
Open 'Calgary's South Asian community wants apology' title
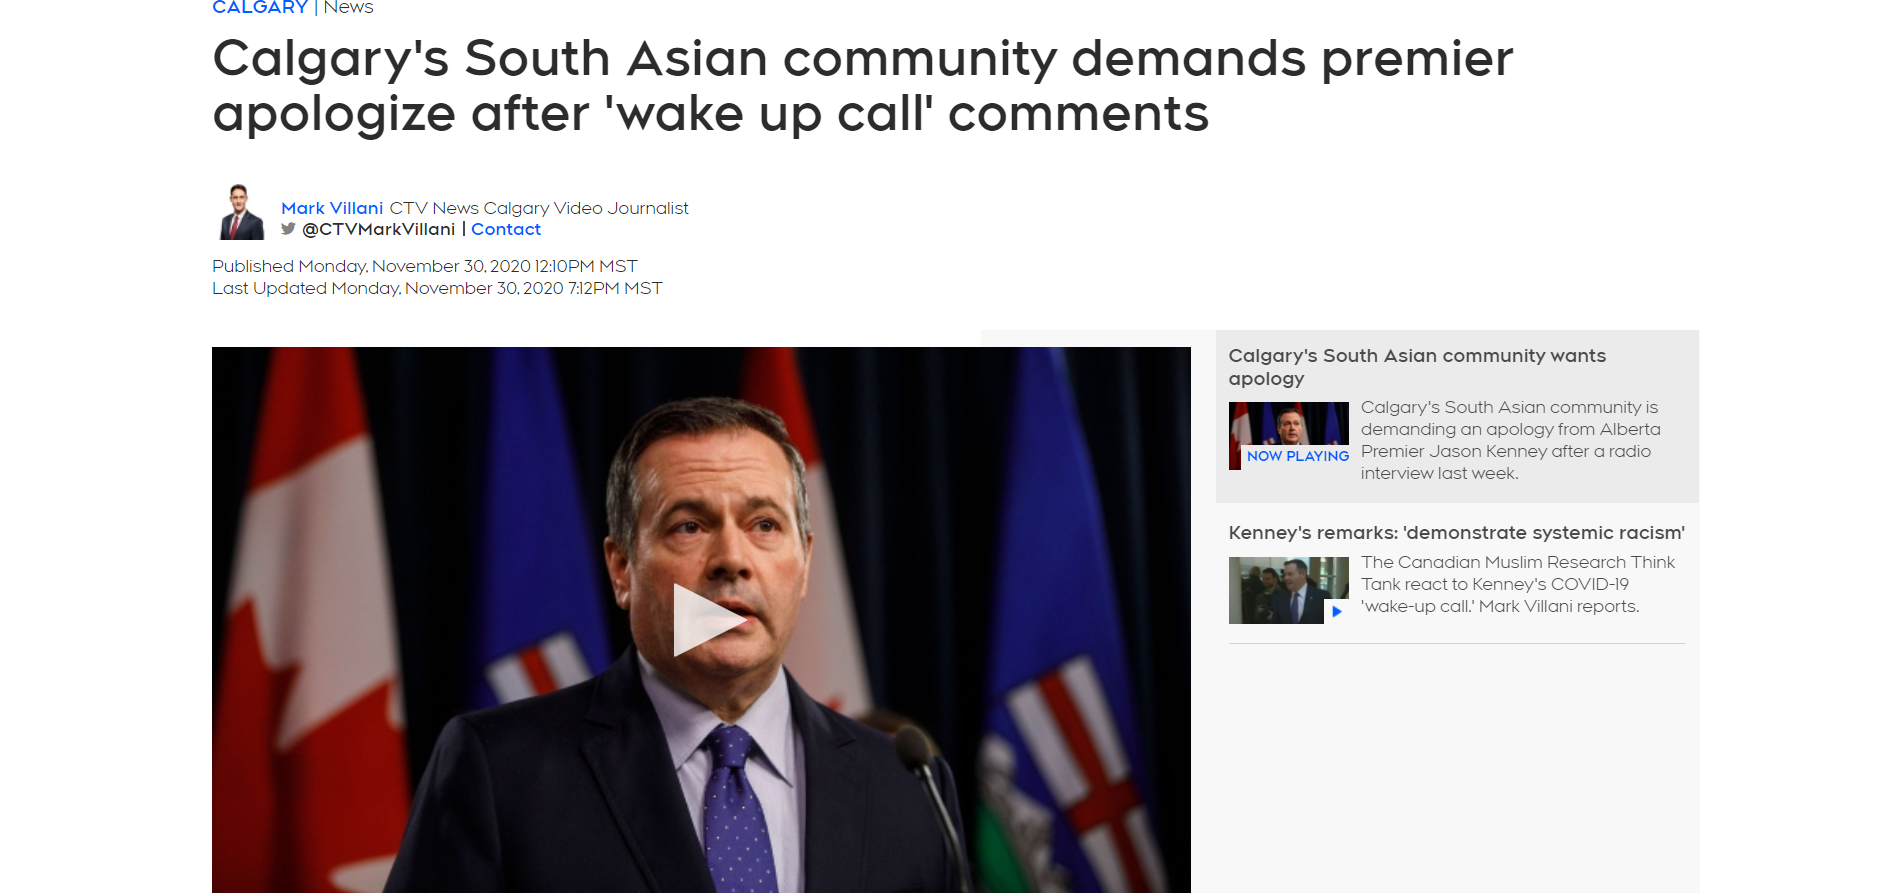[x=1417, y=367]
